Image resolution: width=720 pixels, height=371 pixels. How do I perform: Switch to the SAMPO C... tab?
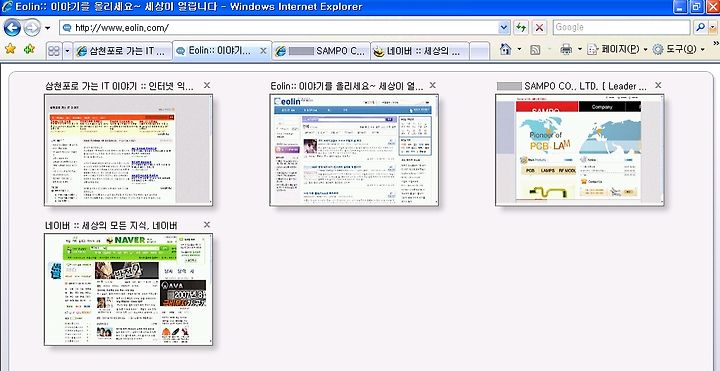[x=321, y=51]
